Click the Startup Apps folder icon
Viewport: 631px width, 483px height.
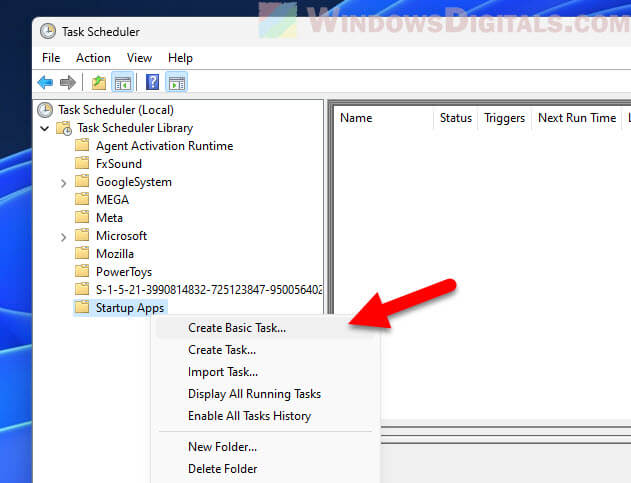pos(82,307)
